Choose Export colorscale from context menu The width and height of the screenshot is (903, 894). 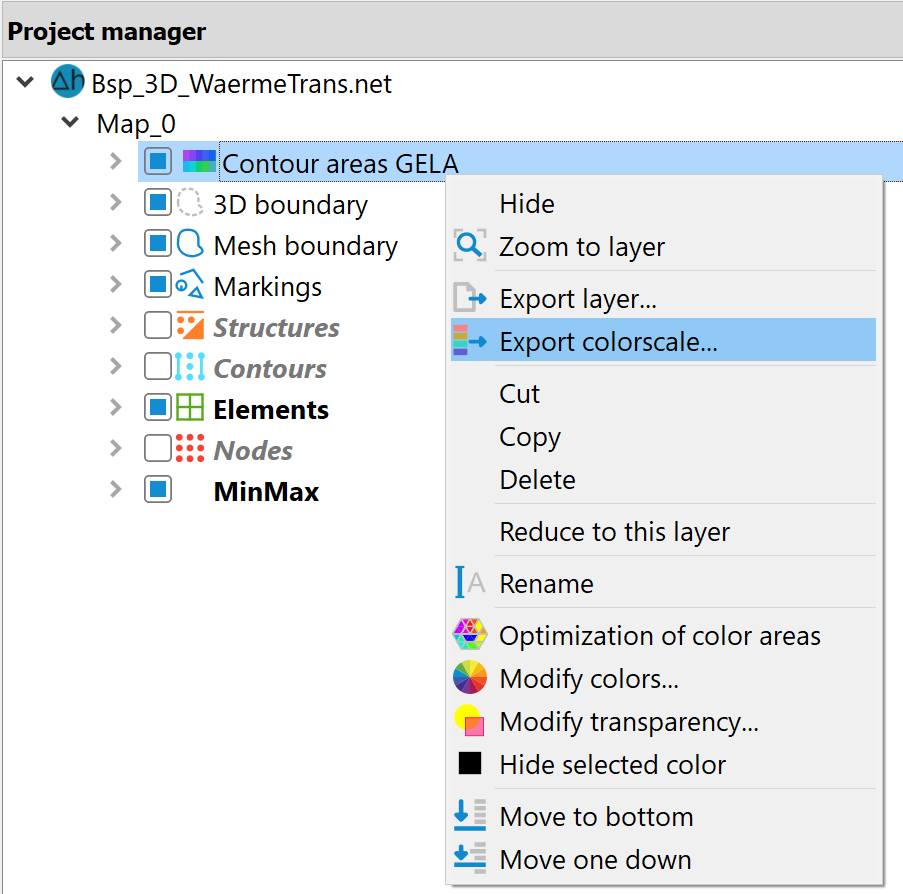[663, 341]
